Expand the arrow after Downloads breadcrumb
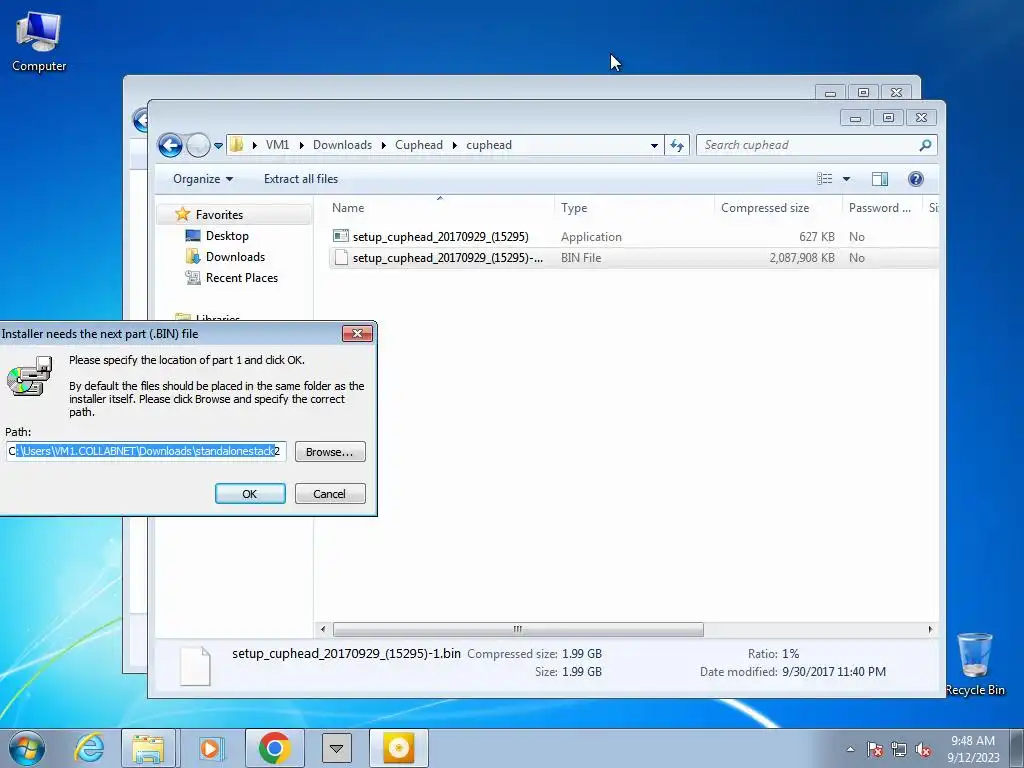This screenshot has width=1024, height=768. pyautogui.click(x=383, y=145)
